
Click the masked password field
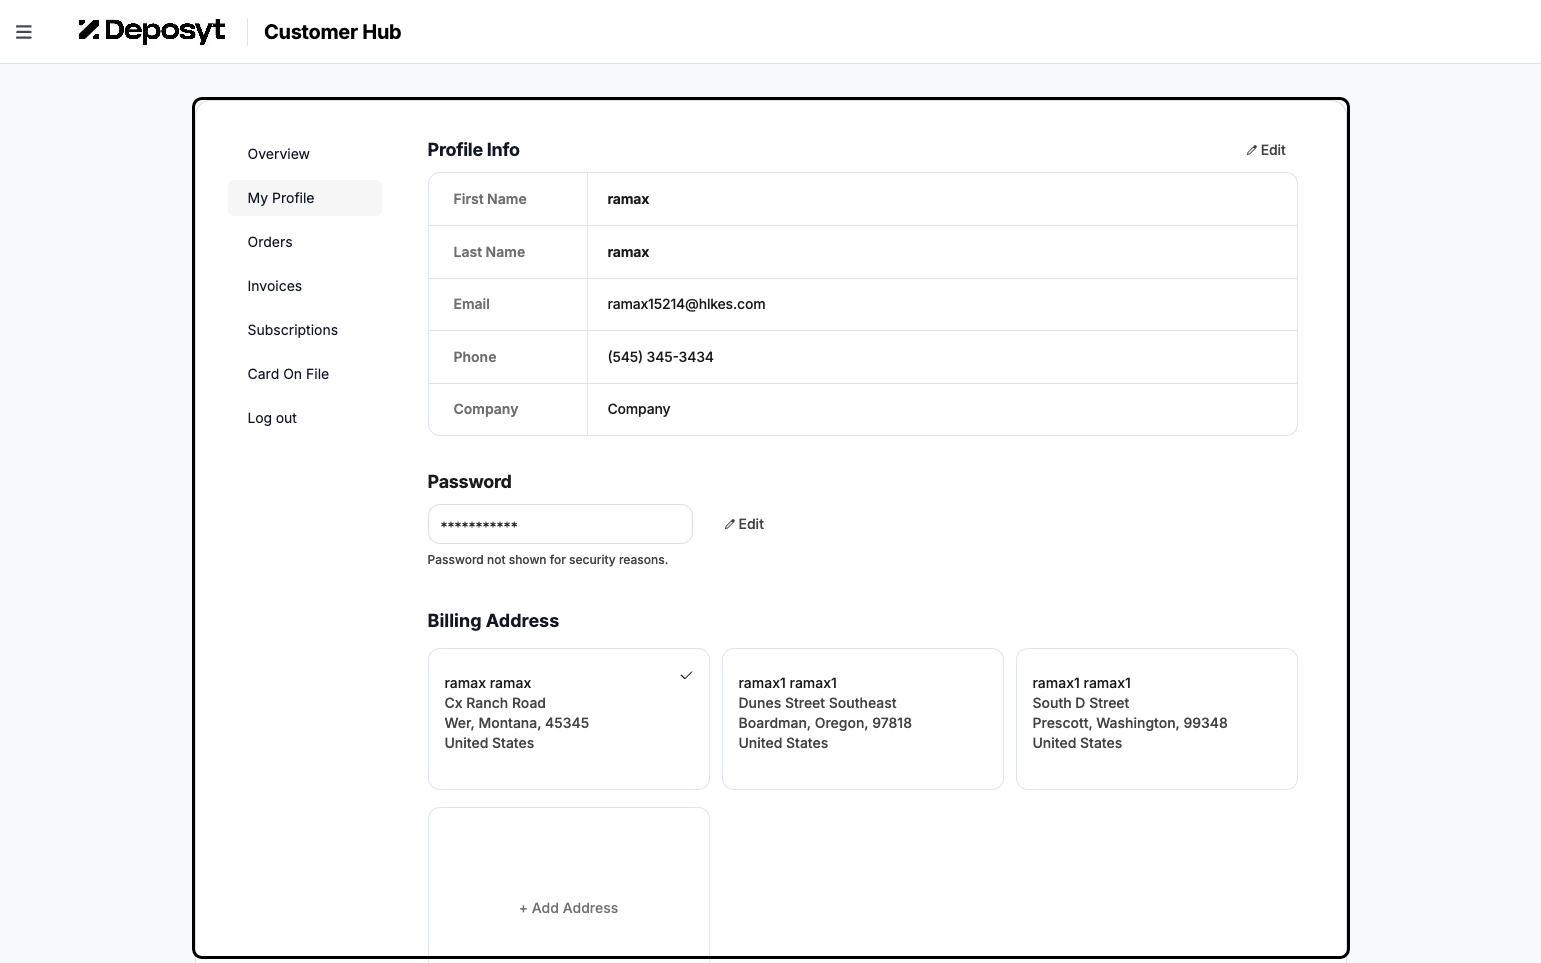(x=560, y=524)
